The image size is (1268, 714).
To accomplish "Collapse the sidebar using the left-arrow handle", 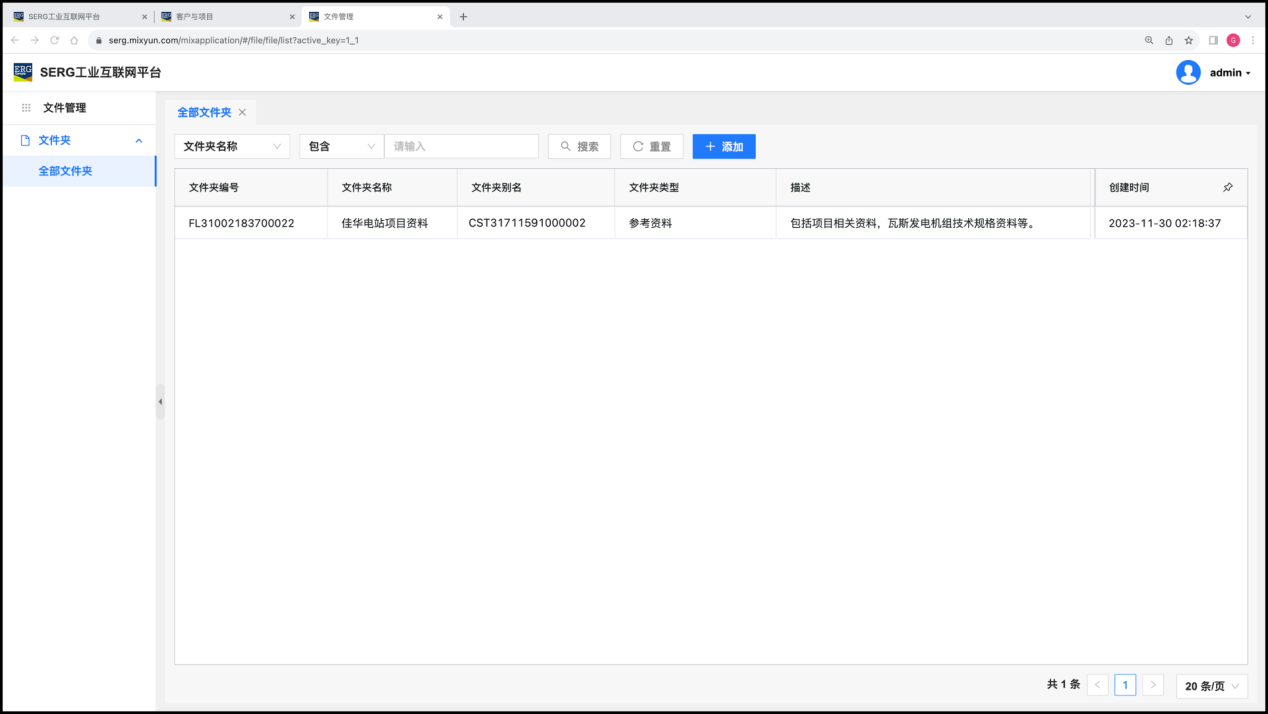I will coord(160,401).
